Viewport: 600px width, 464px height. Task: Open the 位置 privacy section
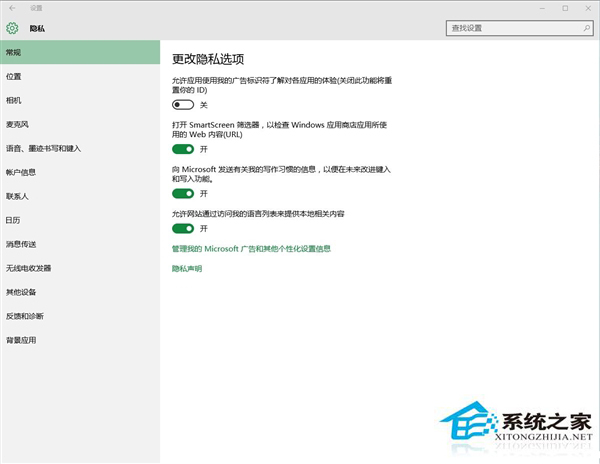[80, 76]
